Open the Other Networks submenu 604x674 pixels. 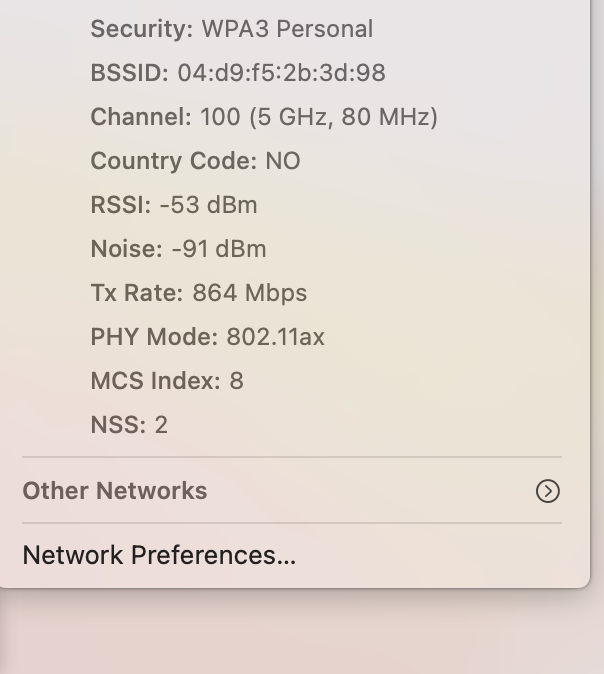(115, 491)
